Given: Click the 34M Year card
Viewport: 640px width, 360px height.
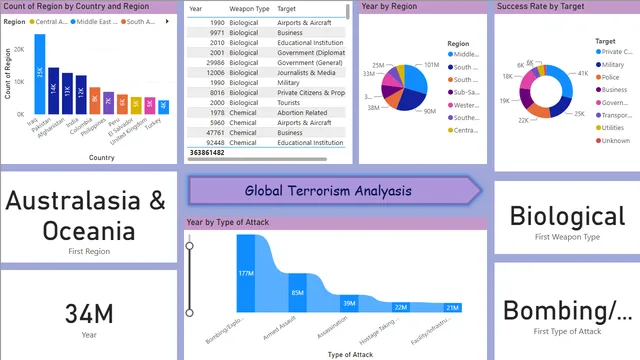Looking at the screenshot, I should tap(89, 315).
